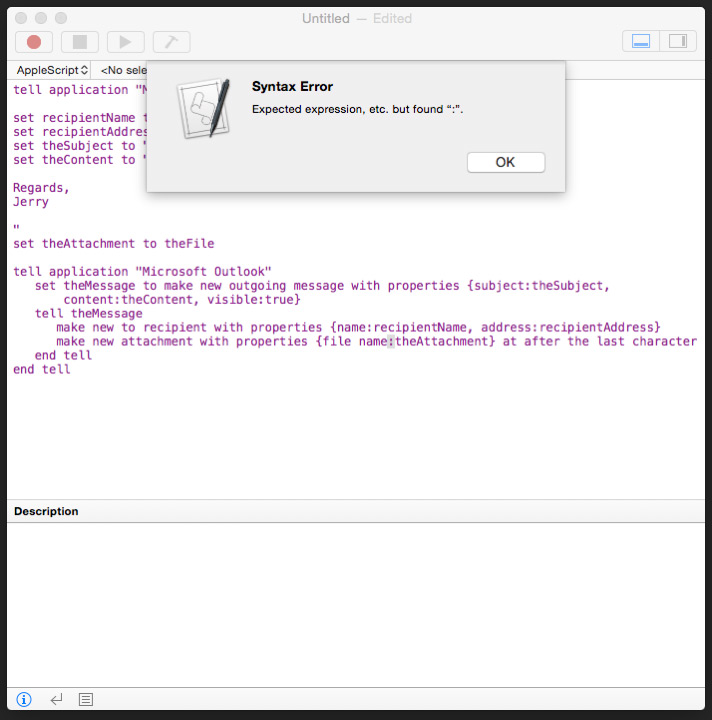Close the Untitled window
This screenshot has height=720, width=712.
pyautogui.click(x=21, y=18)
